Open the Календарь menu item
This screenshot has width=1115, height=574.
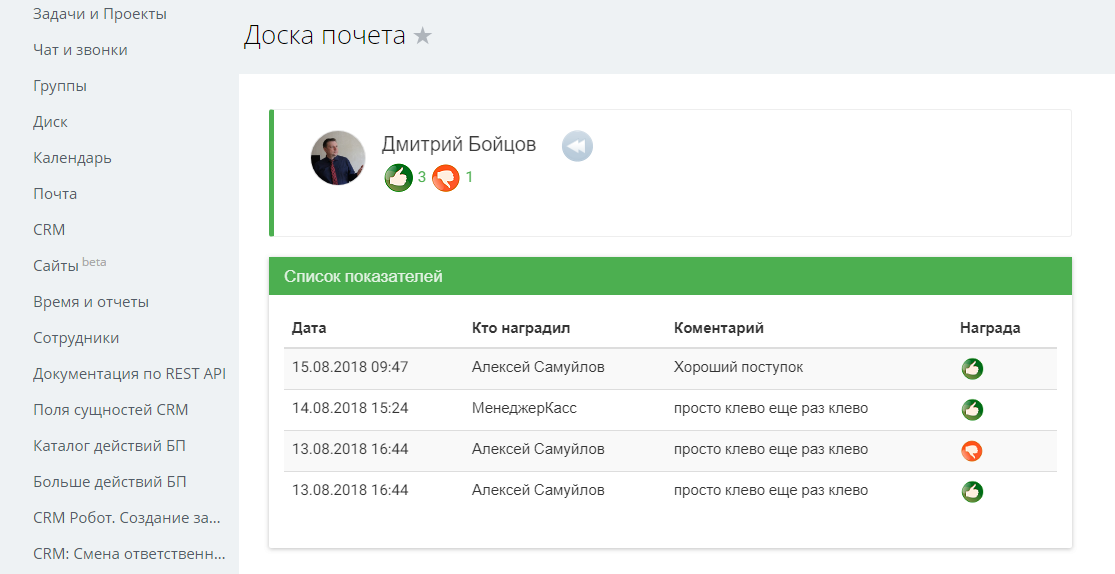(x=72, y=158)
